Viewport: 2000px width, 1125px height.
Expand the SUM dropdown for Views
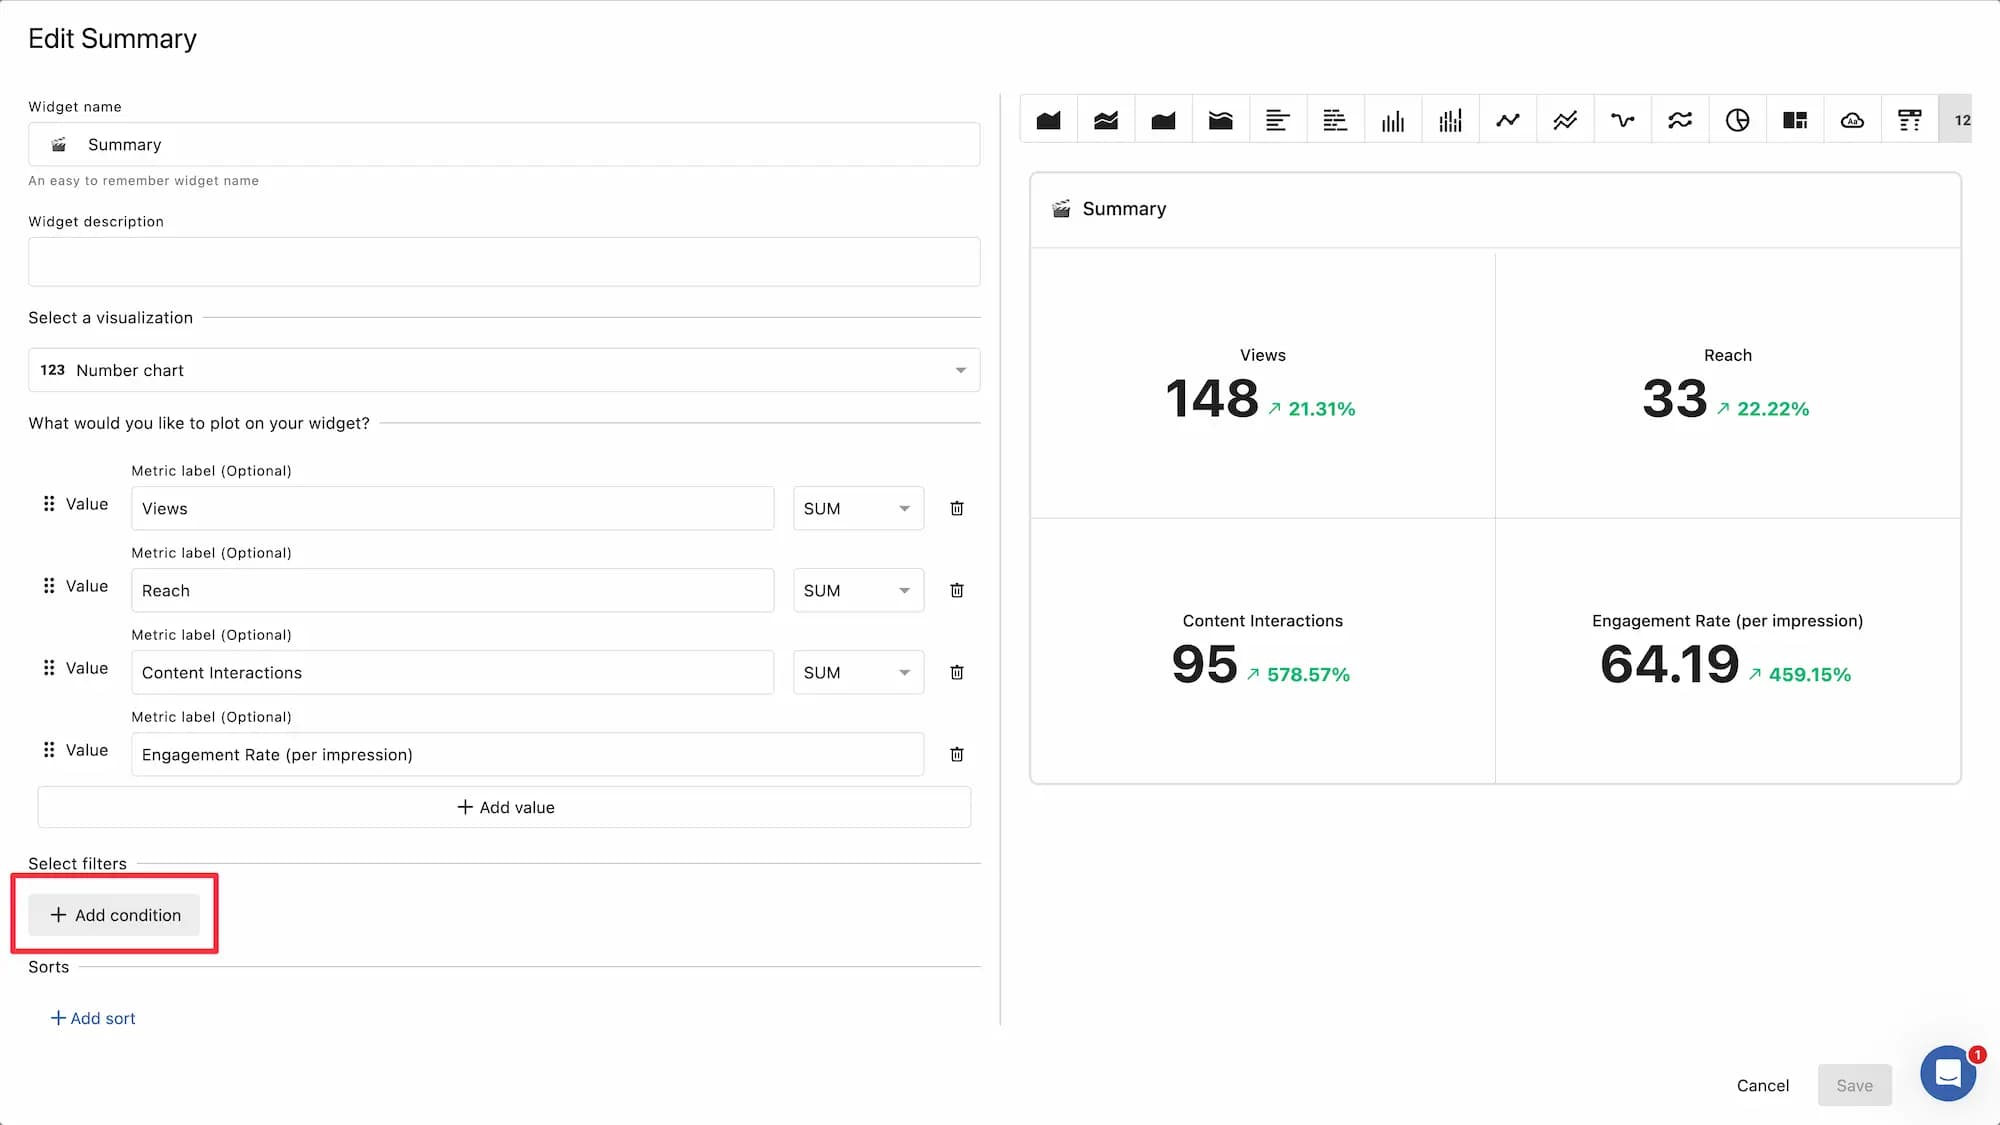tap(858, 508)
